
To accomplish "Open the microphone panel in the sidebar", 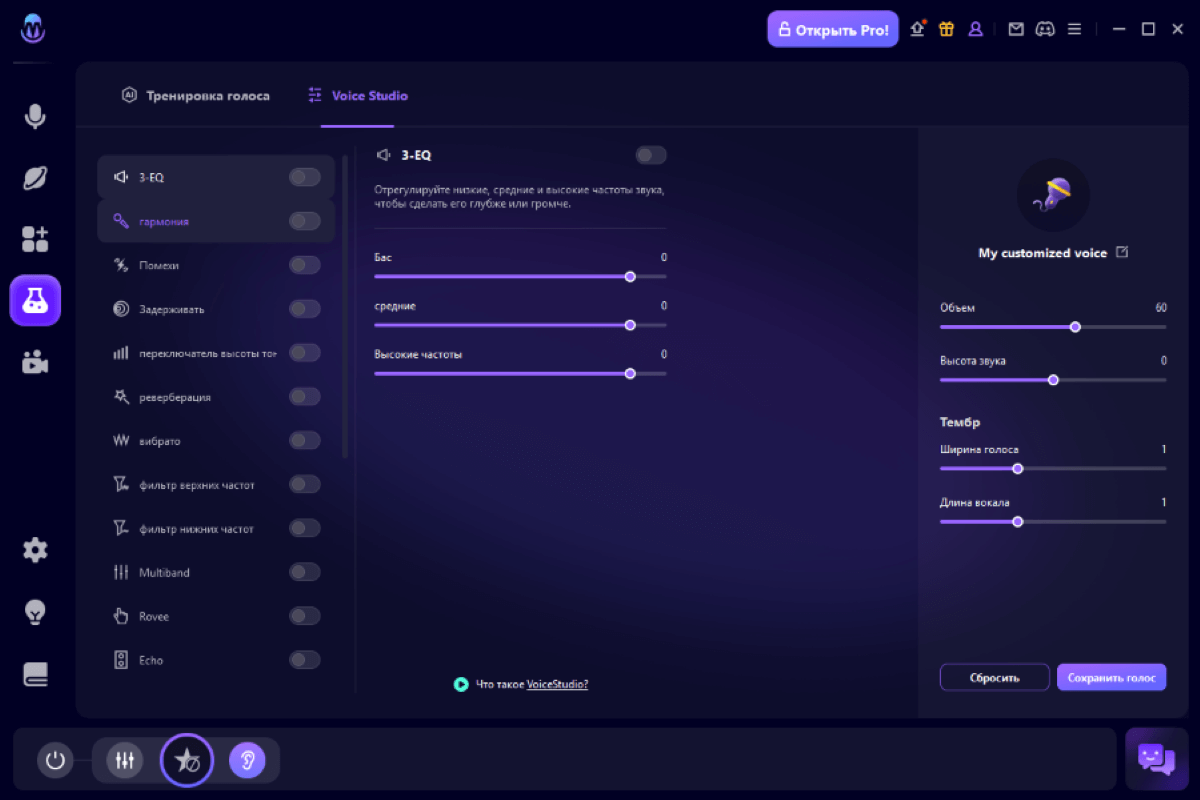I will coord(34,116).
